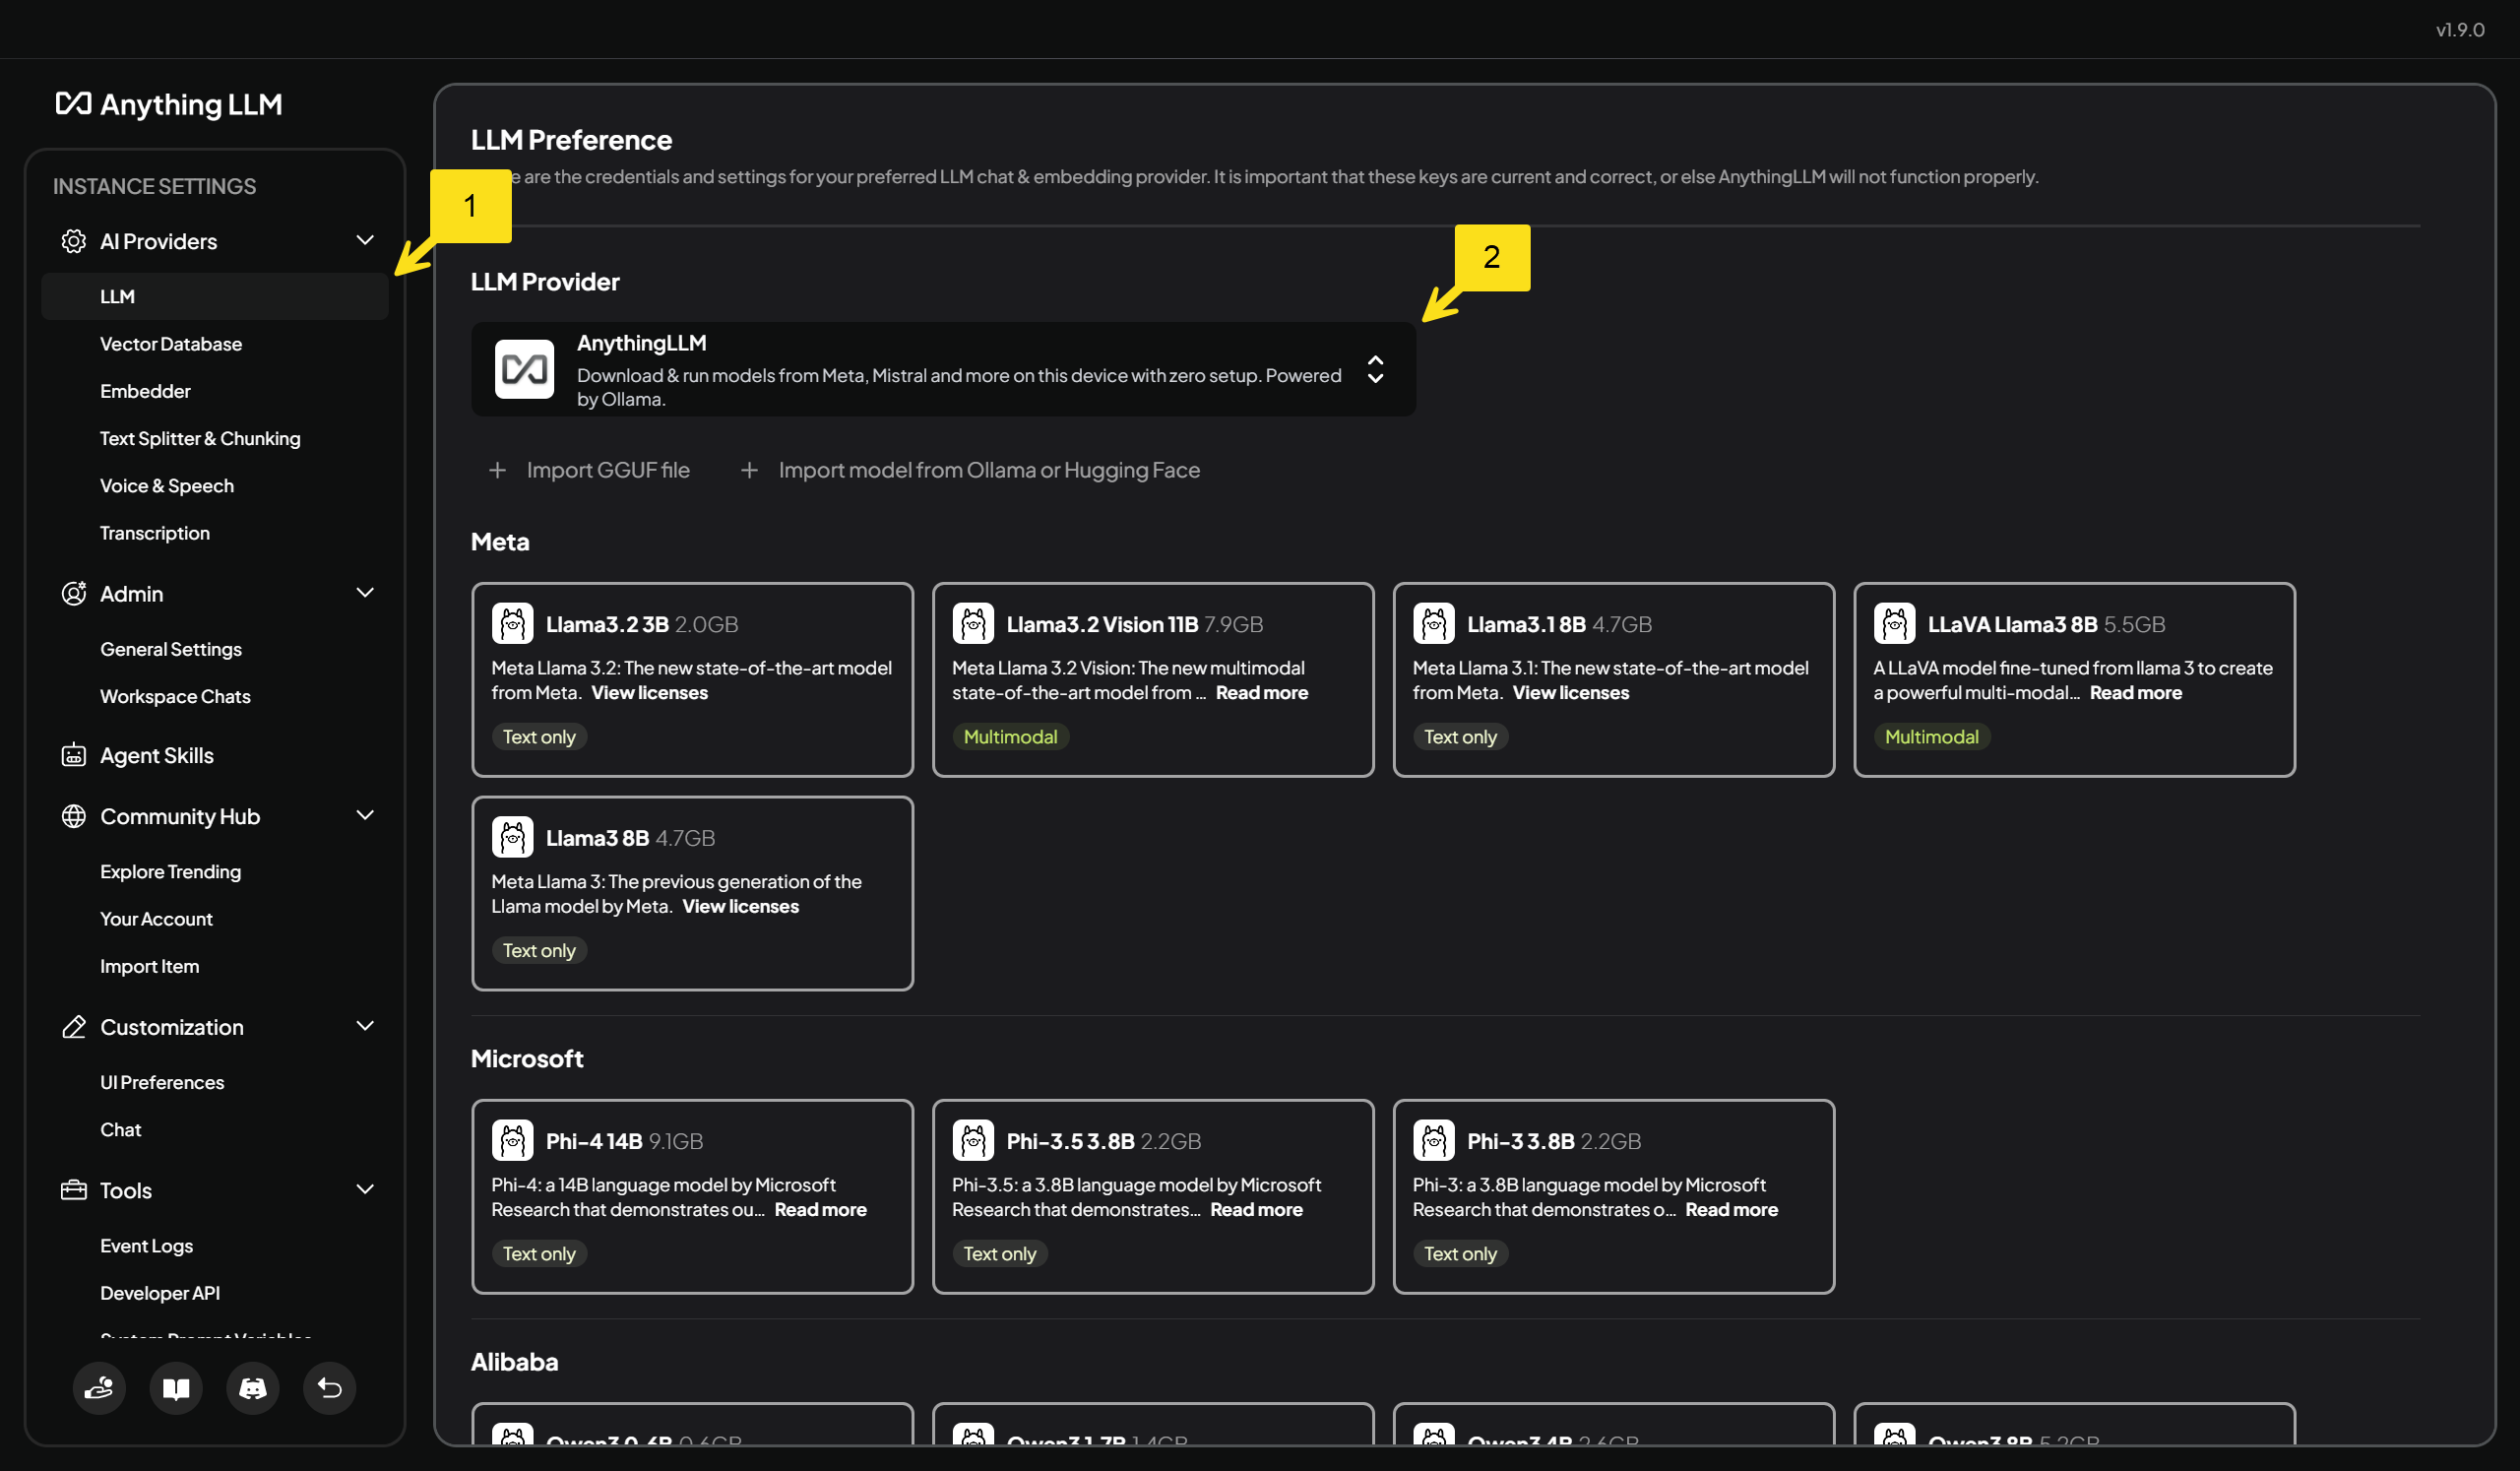Read more about Phi-3 3.8B
The image size is (2520, 1471).
[x=1731, y=1210]
